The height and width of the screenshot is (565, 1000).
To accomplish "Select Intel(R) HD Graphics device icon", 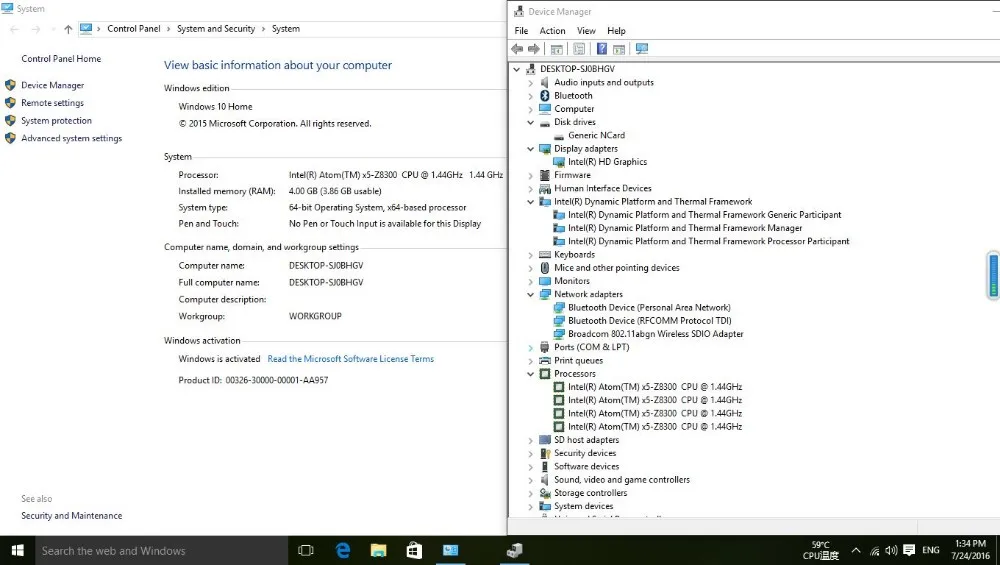I will [x=559, y=162].
